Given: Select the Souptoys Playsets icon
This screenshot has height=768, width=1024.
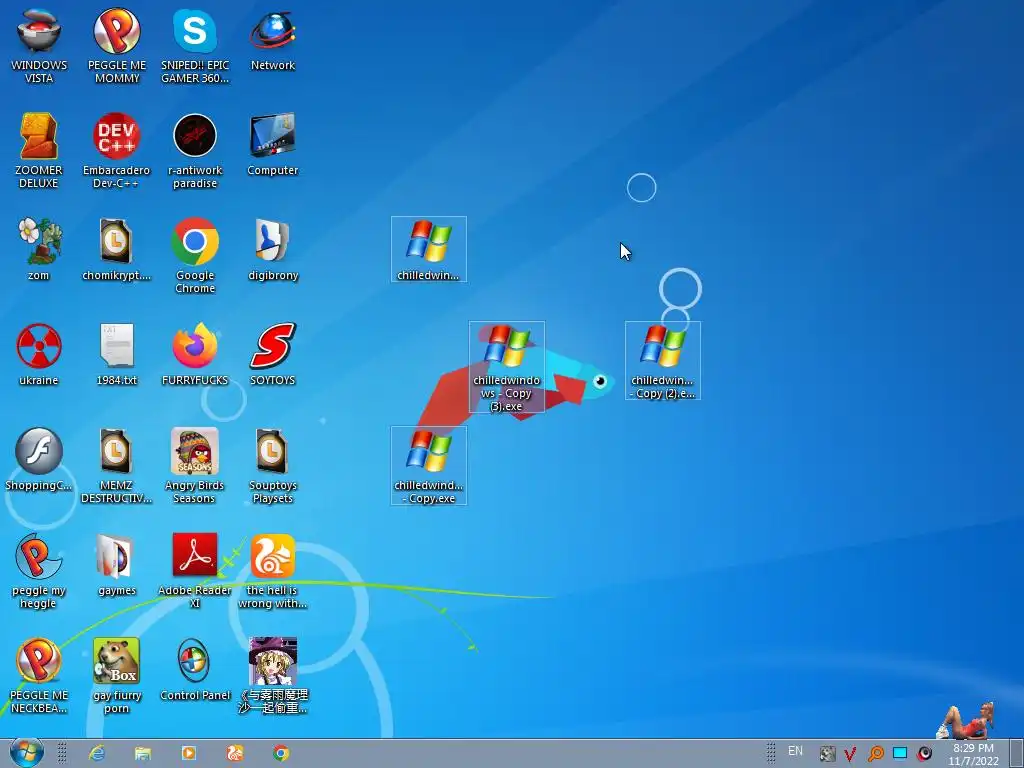Looking at the screenshot, I should click(272, 466).
